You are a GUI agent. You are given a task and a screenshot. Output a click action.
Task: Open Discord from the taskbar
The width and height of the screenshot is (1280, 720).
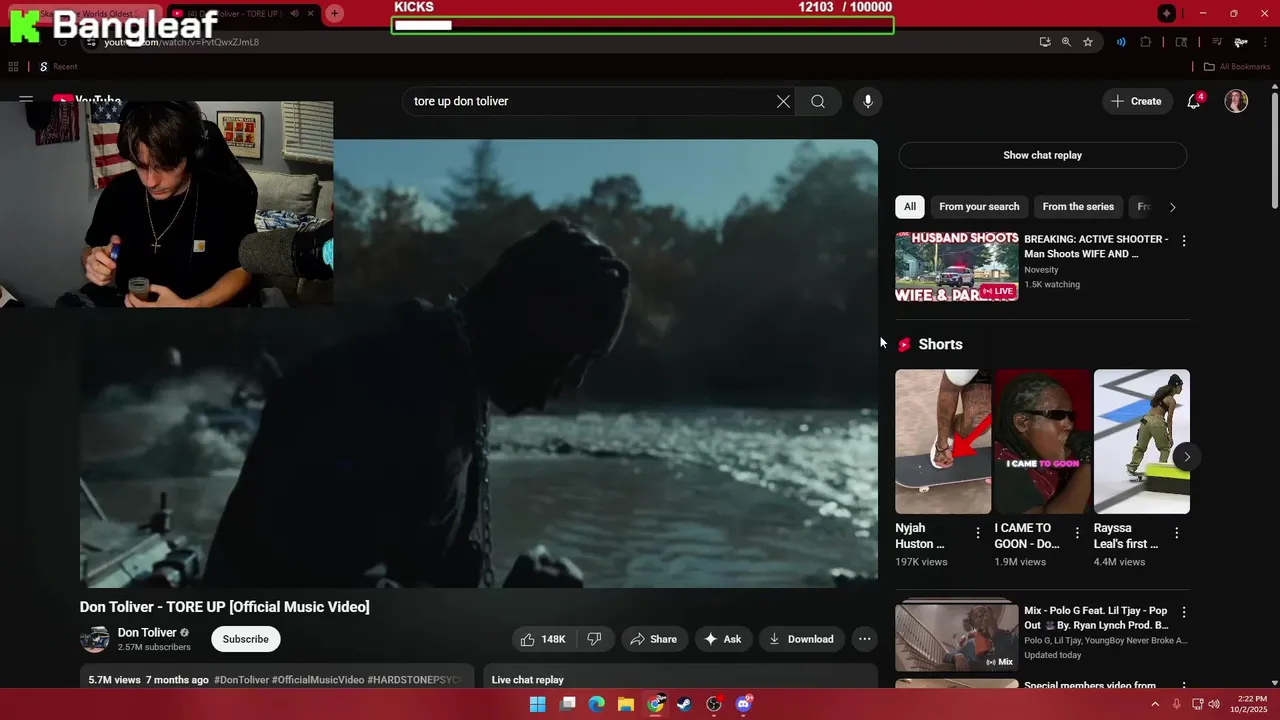coord(743,704)
